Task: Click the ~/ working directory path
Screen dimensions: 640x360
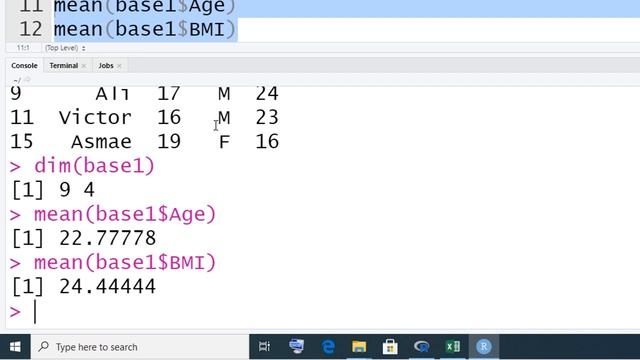Action: [x=17, y=80]
